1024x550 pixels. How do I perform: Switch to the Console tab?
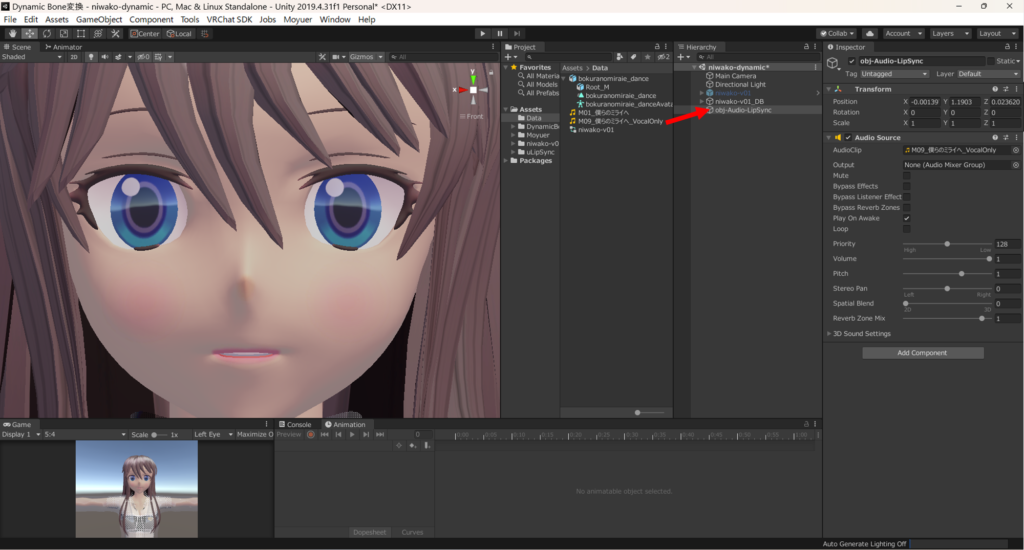click(x=297, y=424)
